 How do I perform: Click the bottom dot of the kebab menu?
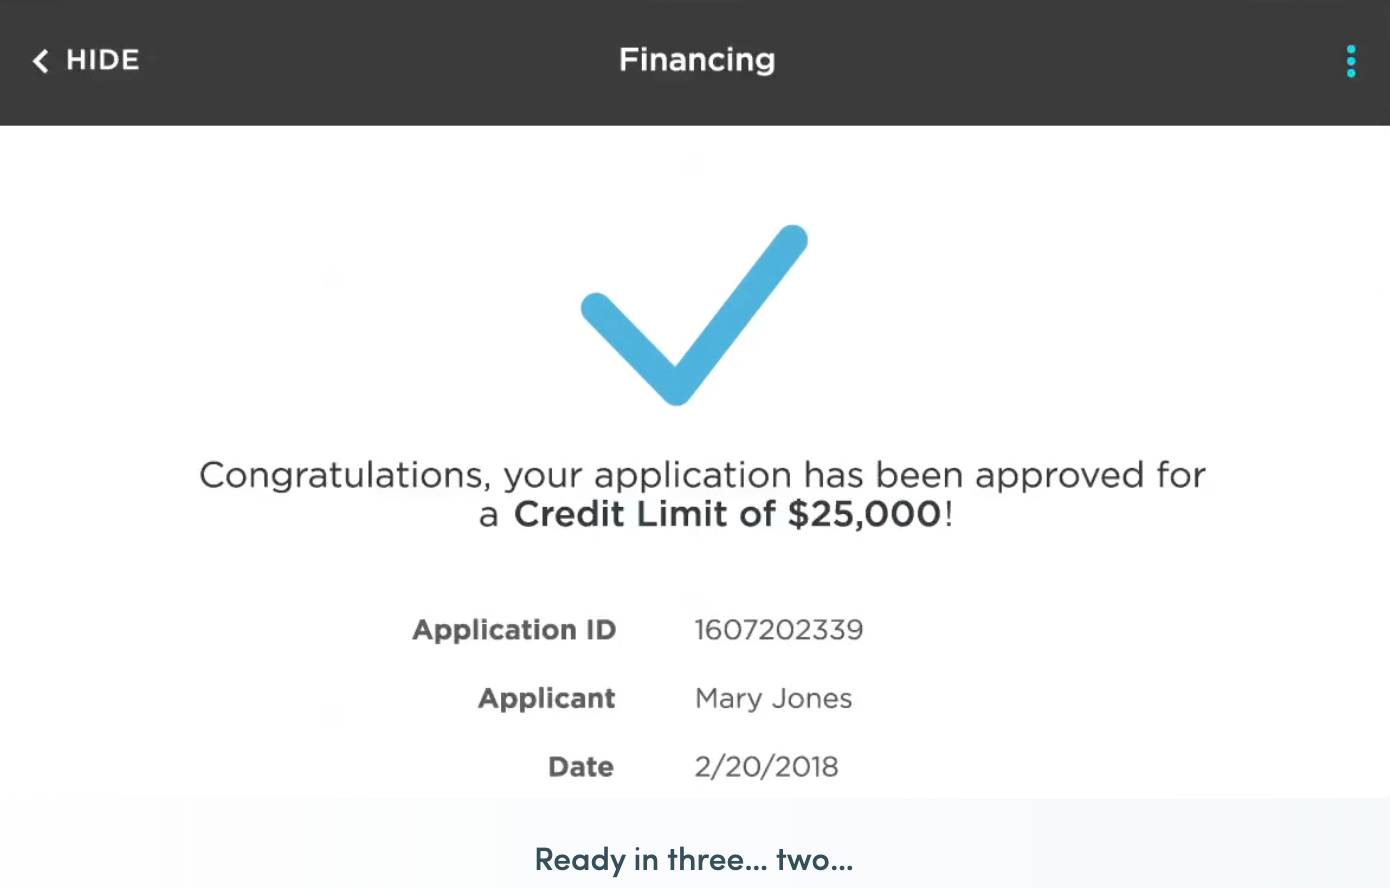(1351, 72)
